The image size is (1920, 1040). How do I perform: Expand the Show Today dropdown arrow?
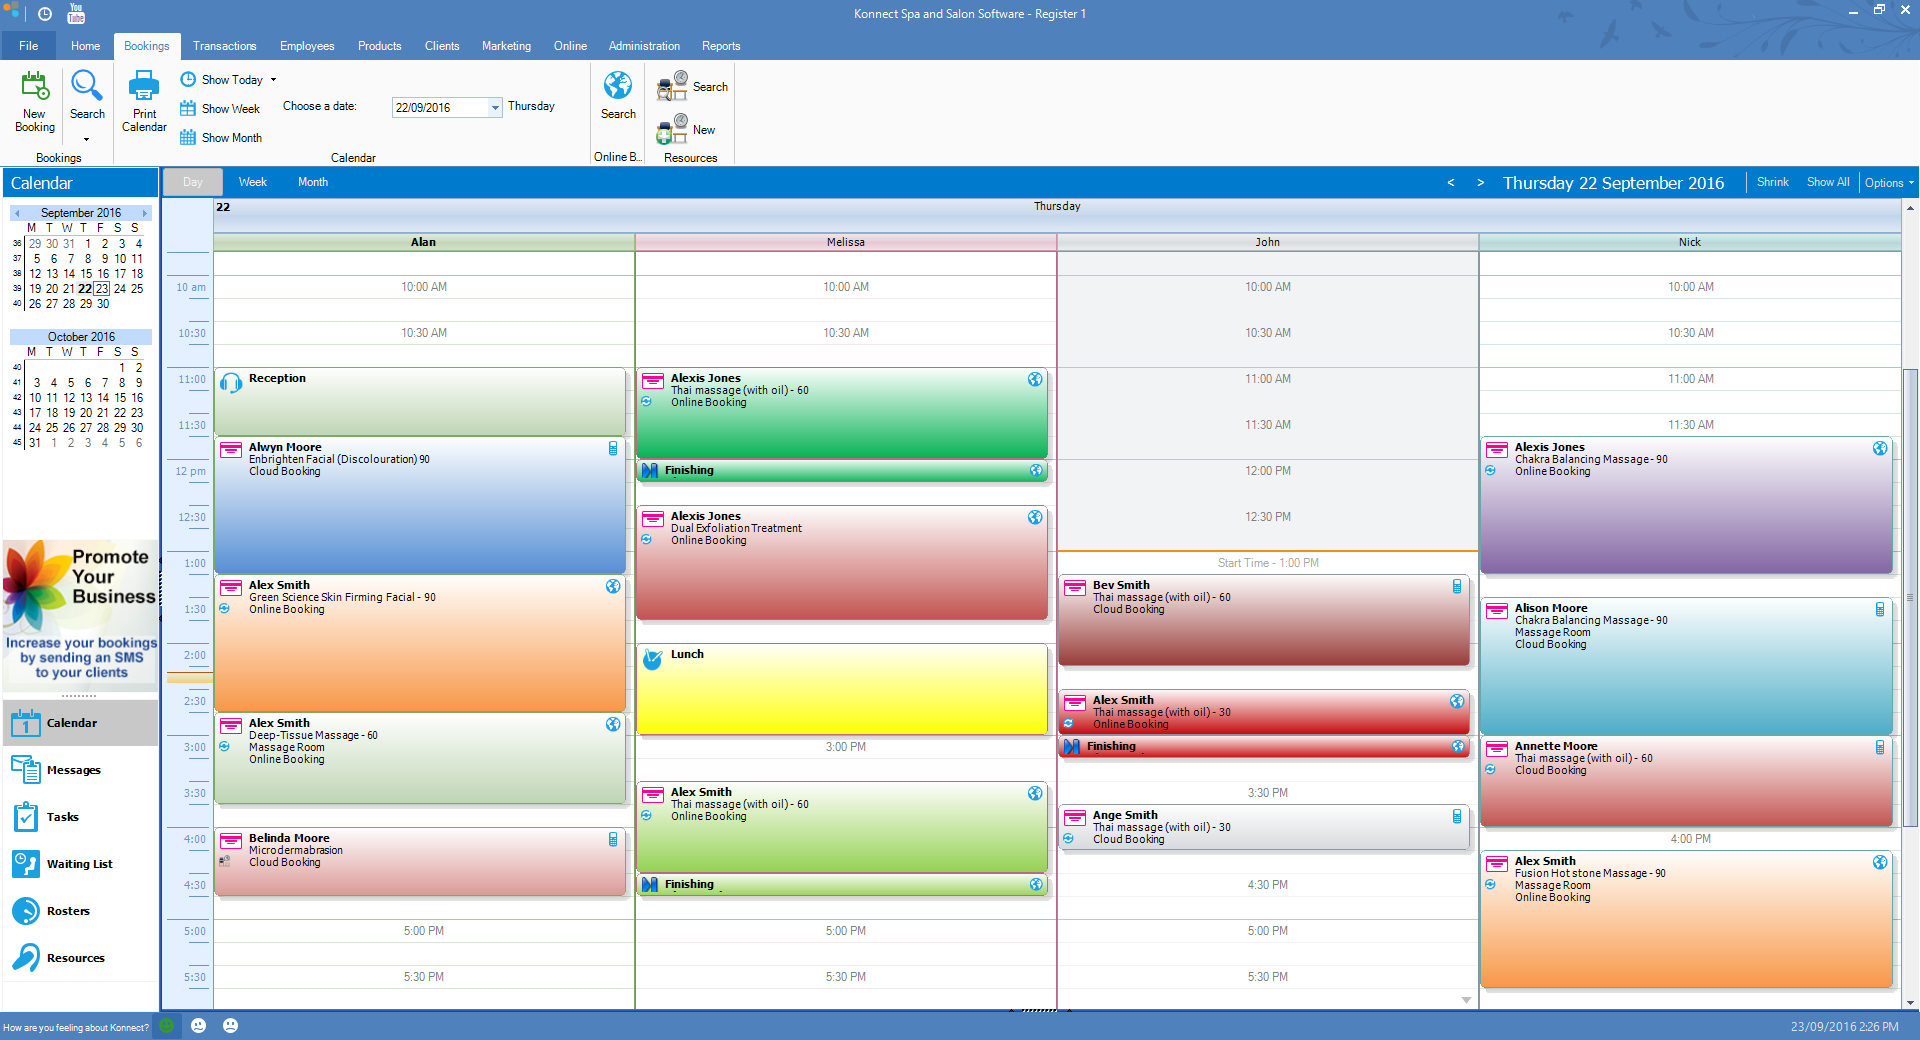click(273, 80)
